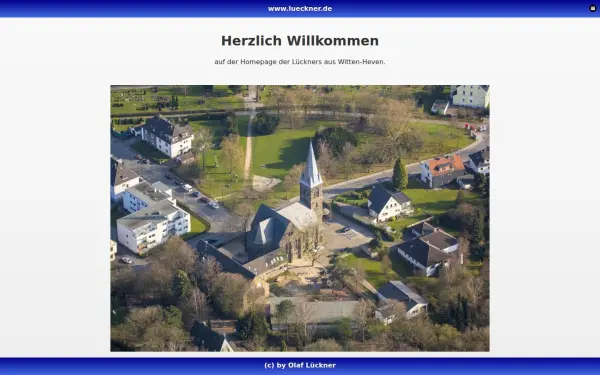Click the www.lueckner.de header title

click(x=300, y=8)
